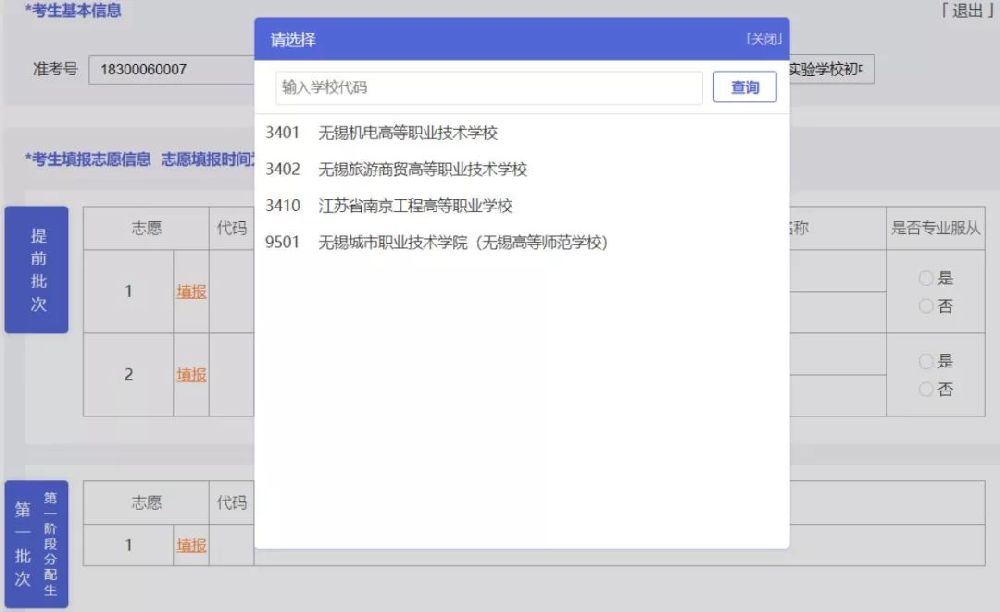
Task: Click the 退出 logout link
Action: pyautogui.click(x=967, y=10)
